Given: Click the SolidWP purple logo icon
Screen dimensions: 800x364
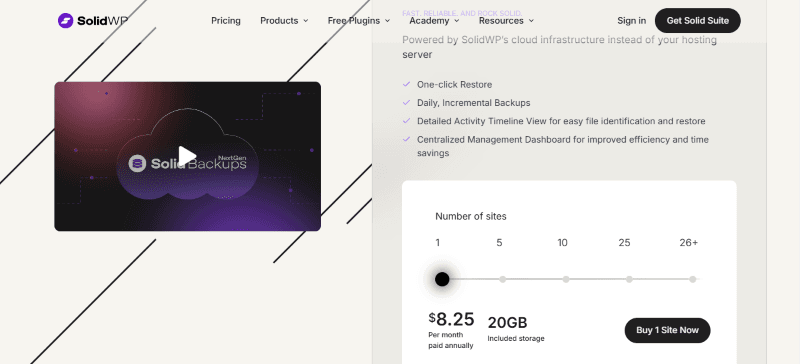Looking at the screenshot, I should coord(65,20).
